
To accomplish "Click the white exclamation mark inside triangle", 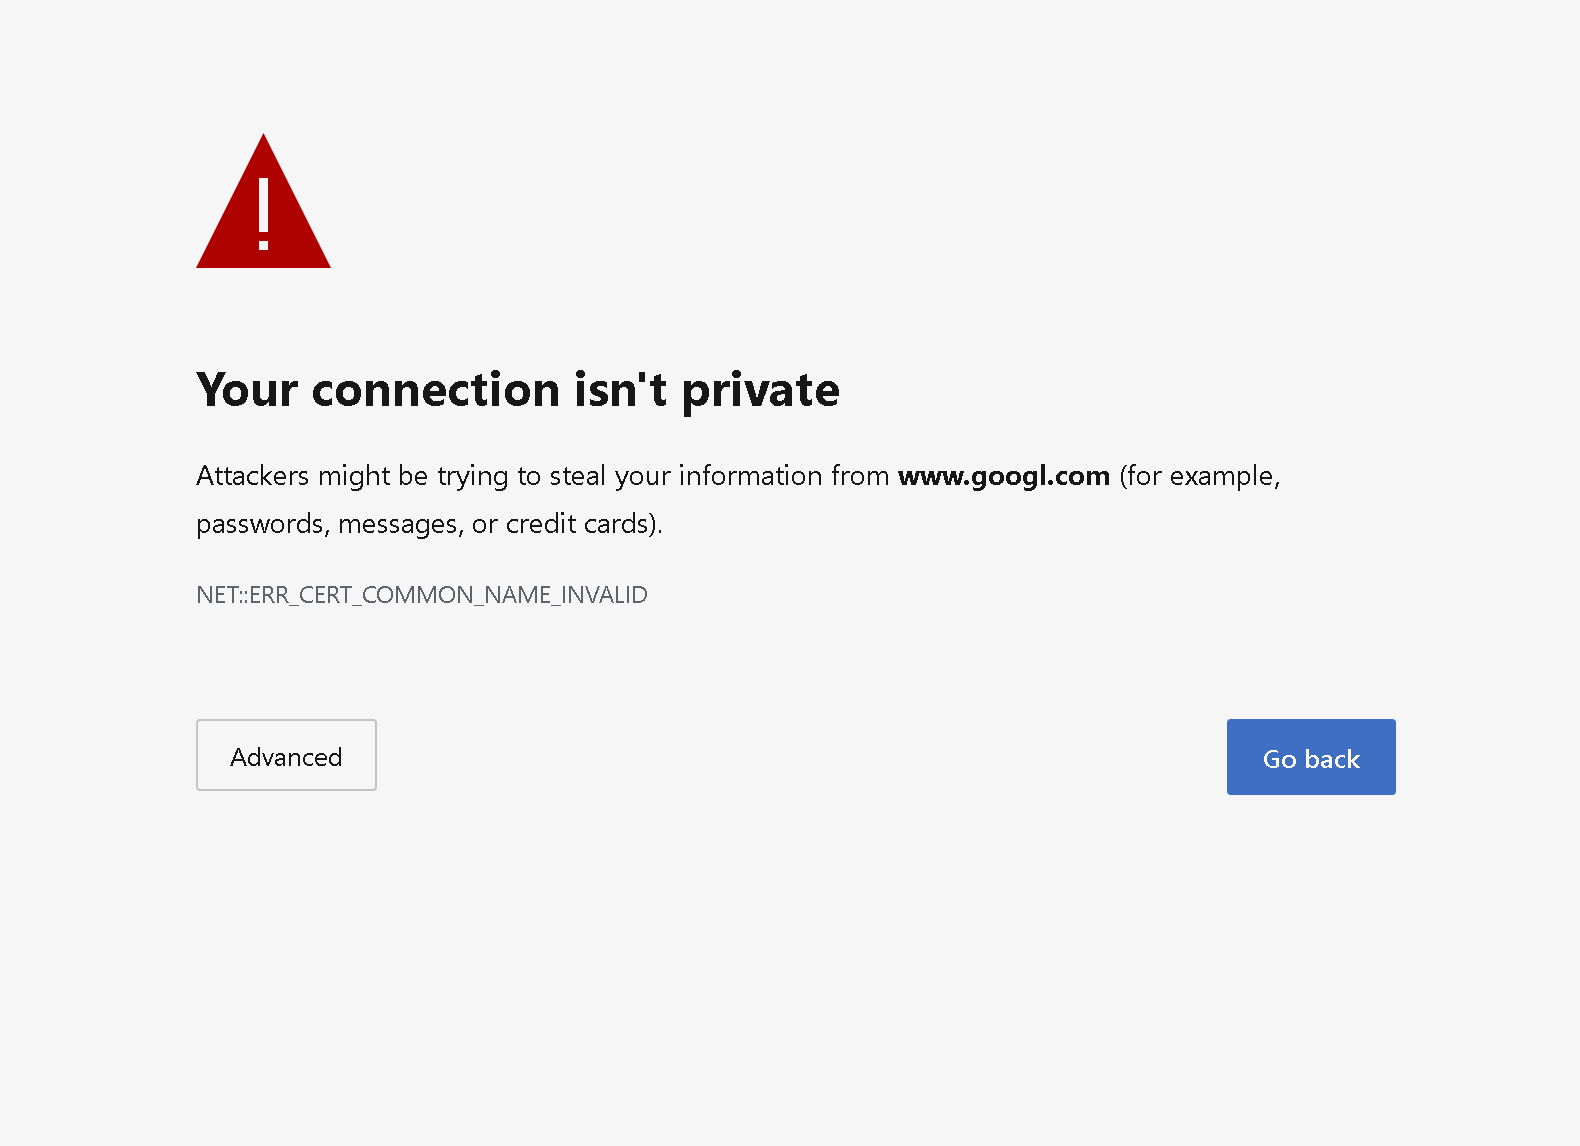I will (263, 214).
